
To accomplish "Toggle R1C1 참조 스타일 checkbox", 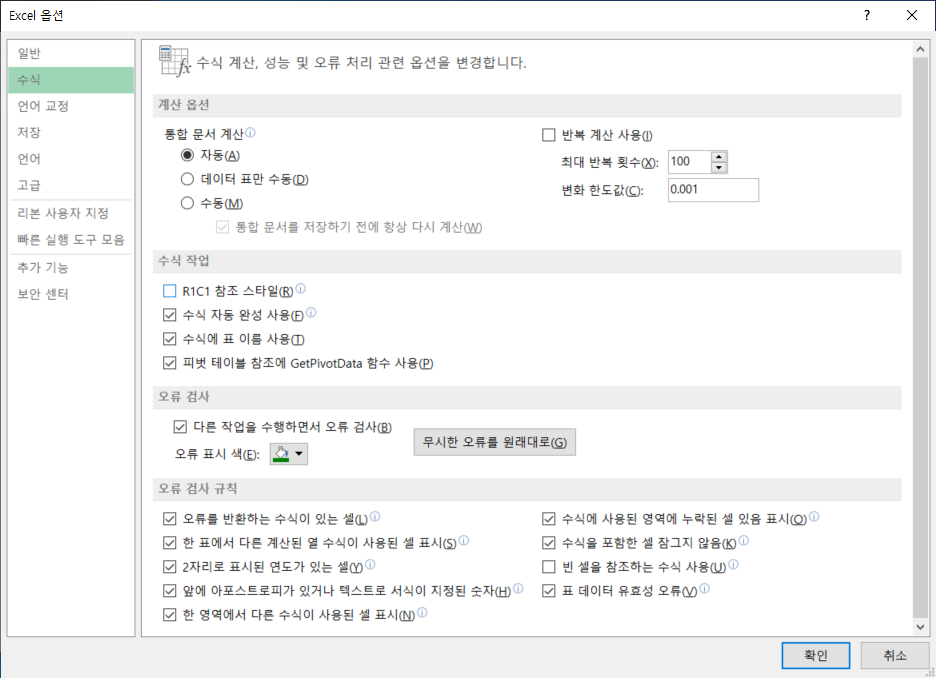I will [170, 291].
